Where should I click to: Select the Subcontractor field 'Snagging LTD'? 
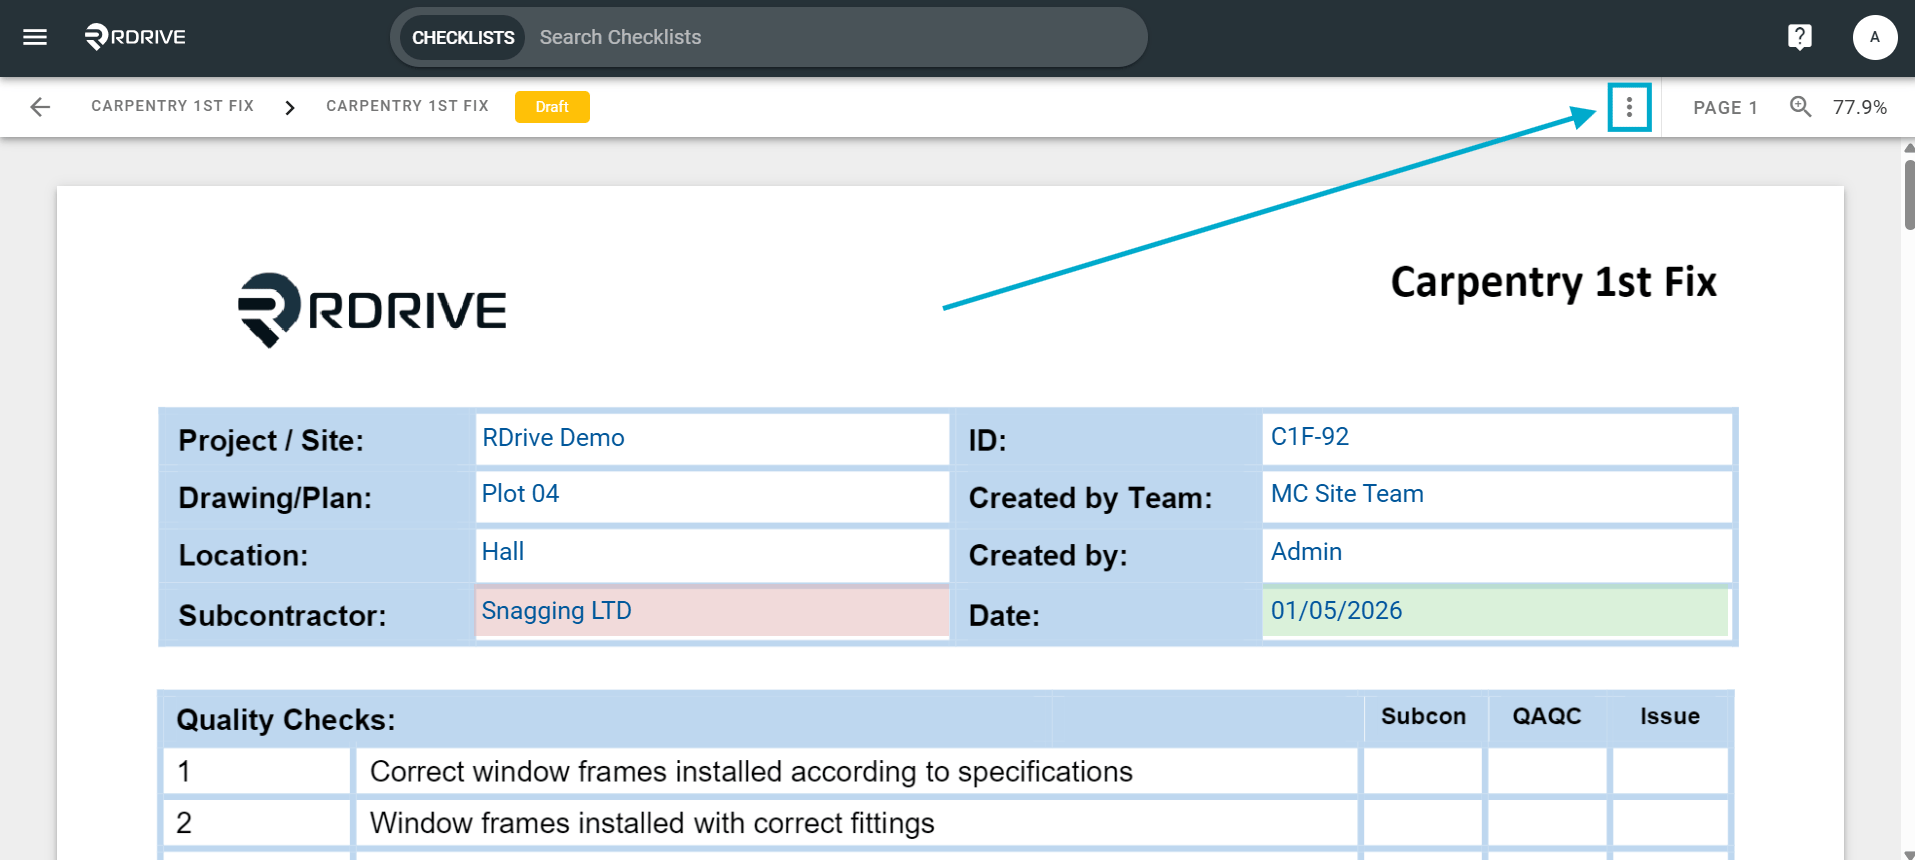[712, 612]
